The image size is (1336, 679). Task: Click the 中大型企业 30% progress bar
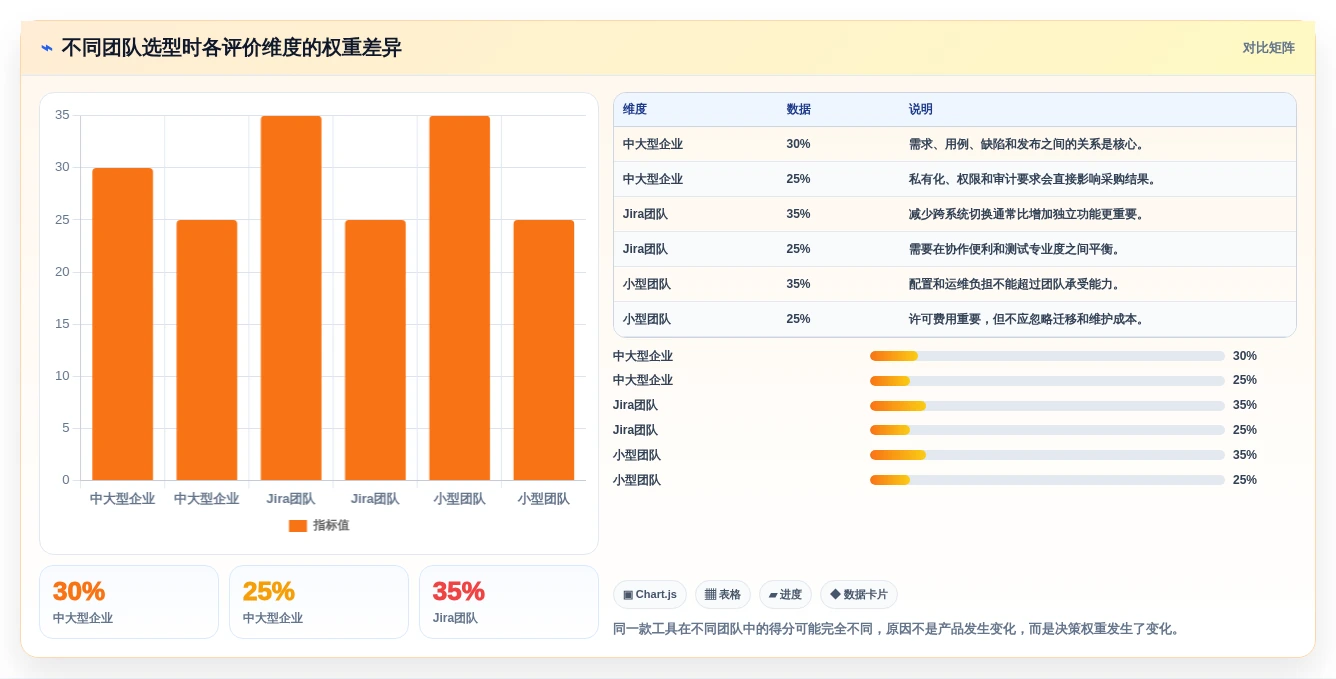(1047, 356)
